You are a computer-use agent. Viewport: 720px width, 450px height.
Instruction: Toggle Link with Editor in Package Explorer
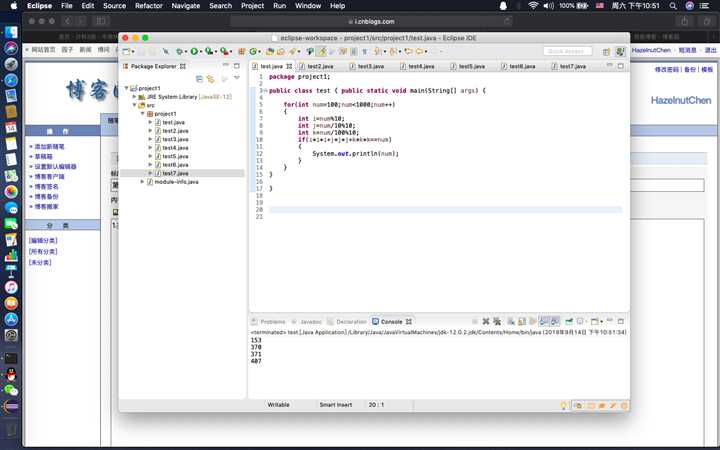click(211, 79)
